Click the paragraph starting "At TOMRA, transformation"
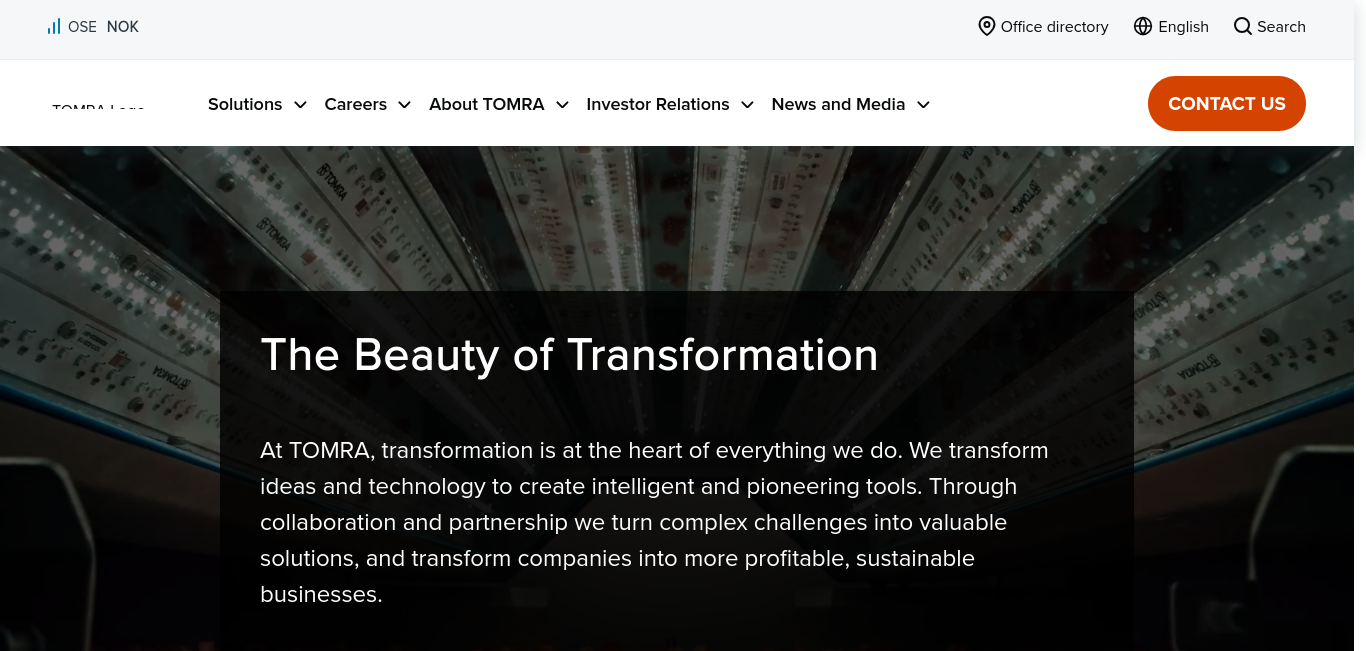Viewport: 1366px width, 651px height. (x=654, y=522)
